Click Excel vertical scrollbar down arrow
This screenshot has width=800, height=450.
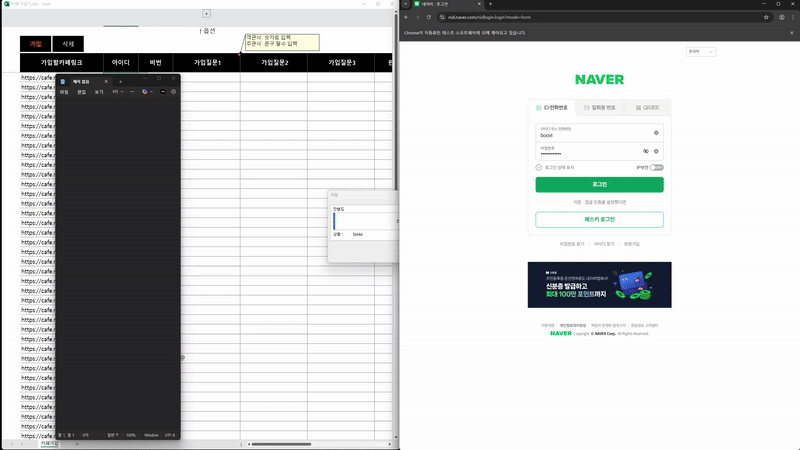396,437
